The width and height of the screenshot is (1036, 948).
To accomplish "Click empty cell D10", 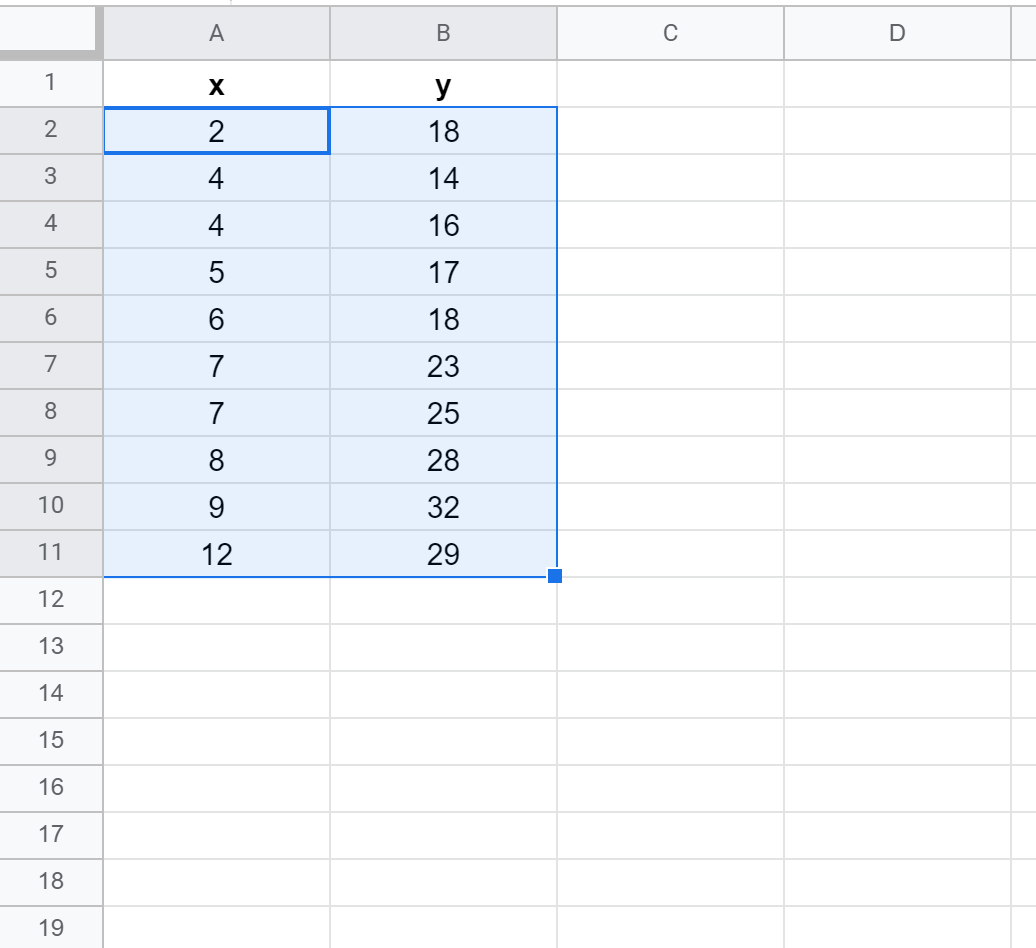I will (x=897, y=506).
